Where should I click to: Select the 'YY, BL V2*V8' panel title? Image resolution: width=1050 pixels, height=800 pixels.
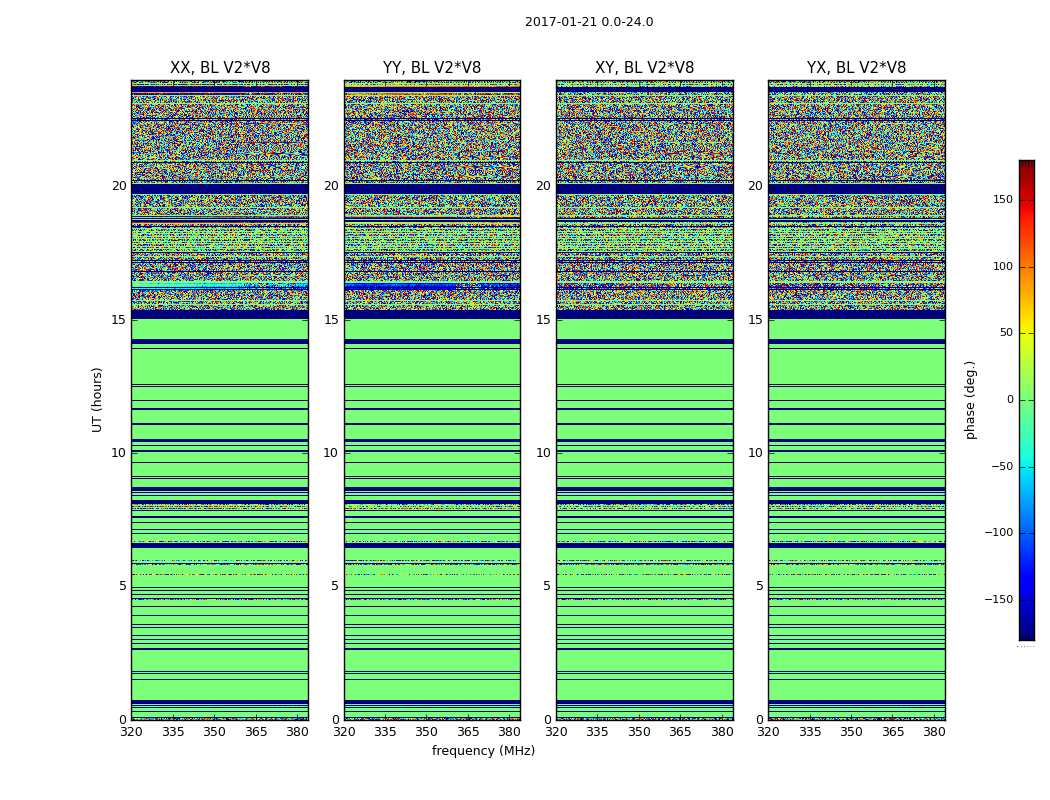pos(432,68)
